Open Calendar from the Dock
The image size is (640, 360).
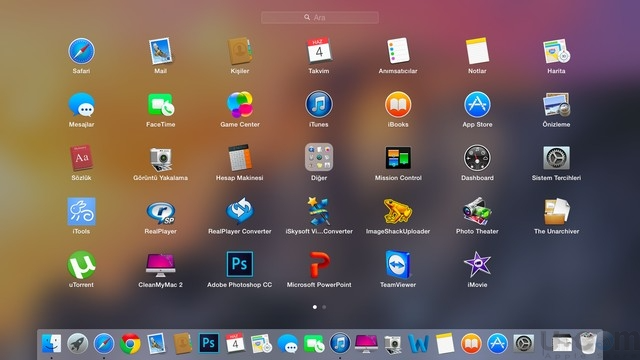coord(235,342)
